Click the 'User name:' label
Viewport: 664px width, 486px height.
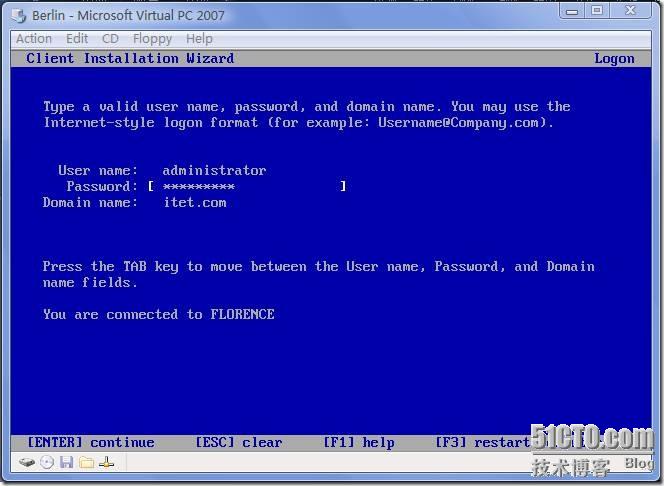(x=98, y=171)
